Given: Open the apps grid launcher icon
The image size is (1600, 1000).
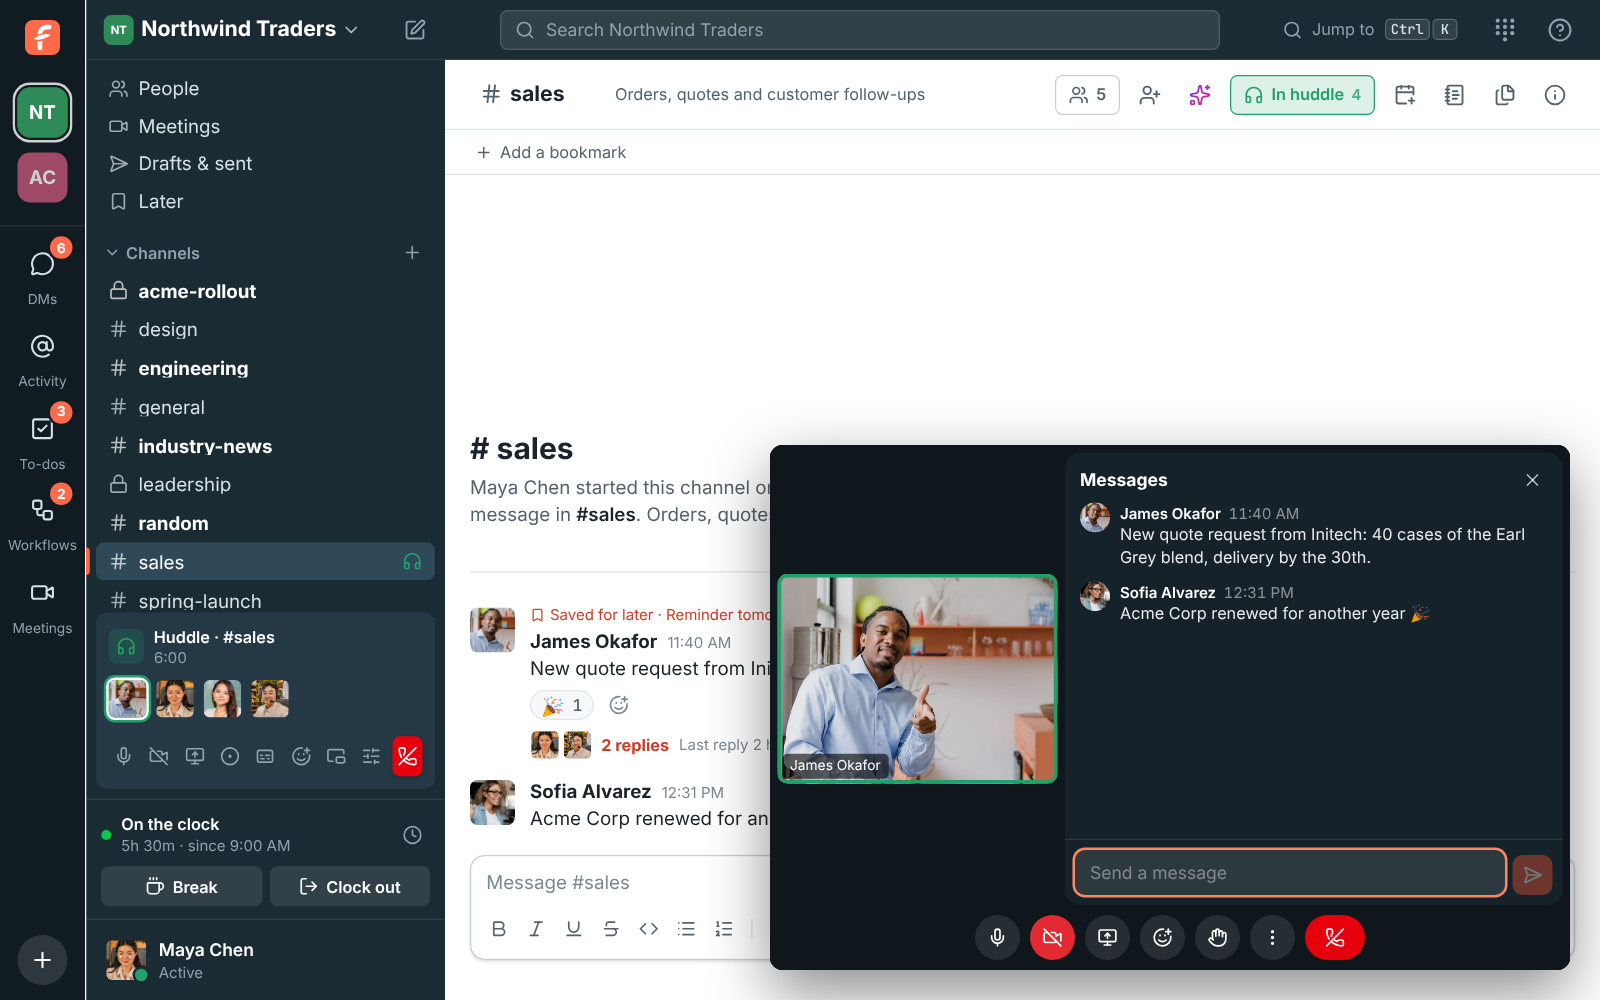Looking at the screenshot, I should tap(1504, 30).
